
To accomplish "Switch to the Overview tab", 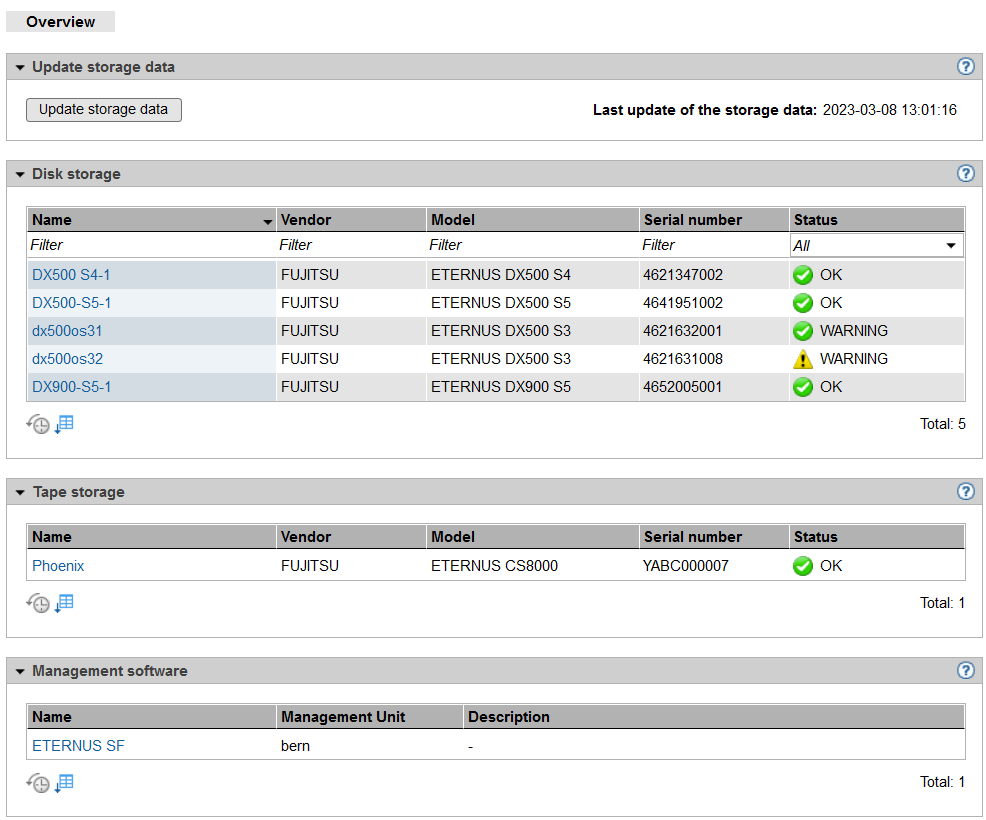I will tap(61, 22).
